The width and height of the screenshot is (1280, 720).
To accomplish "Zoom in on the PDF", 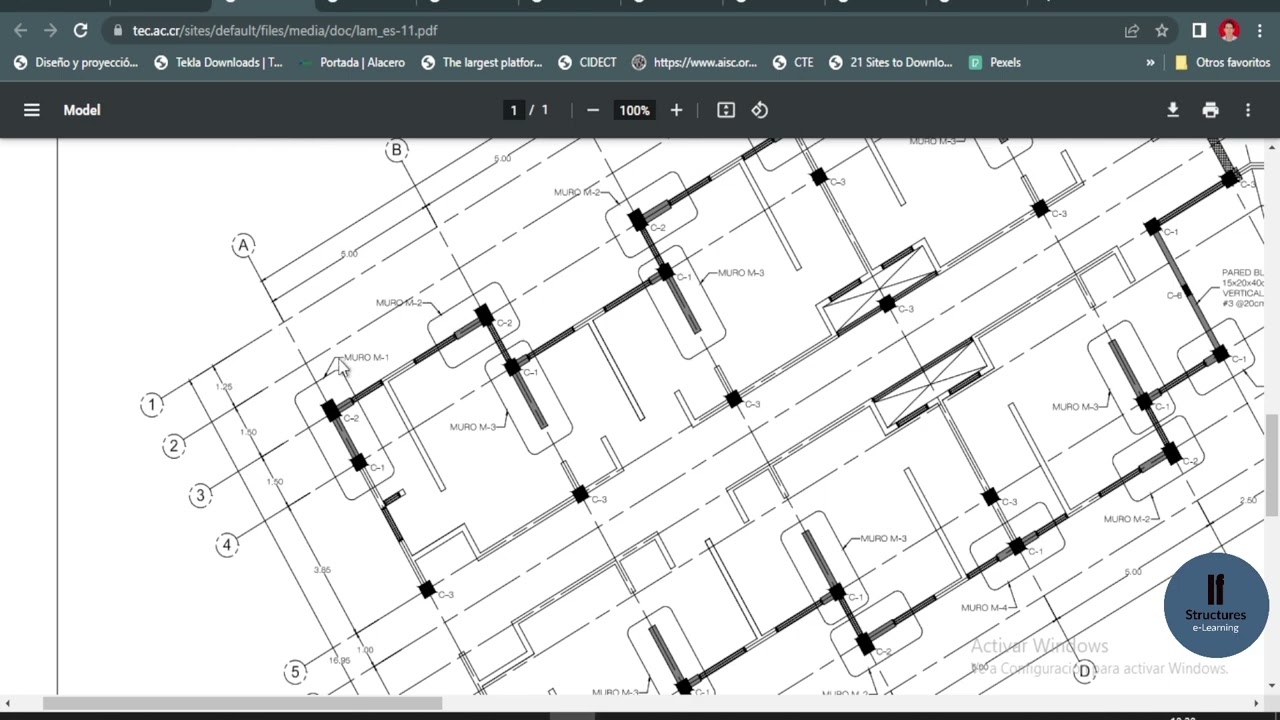I will [x=676, y=110].
